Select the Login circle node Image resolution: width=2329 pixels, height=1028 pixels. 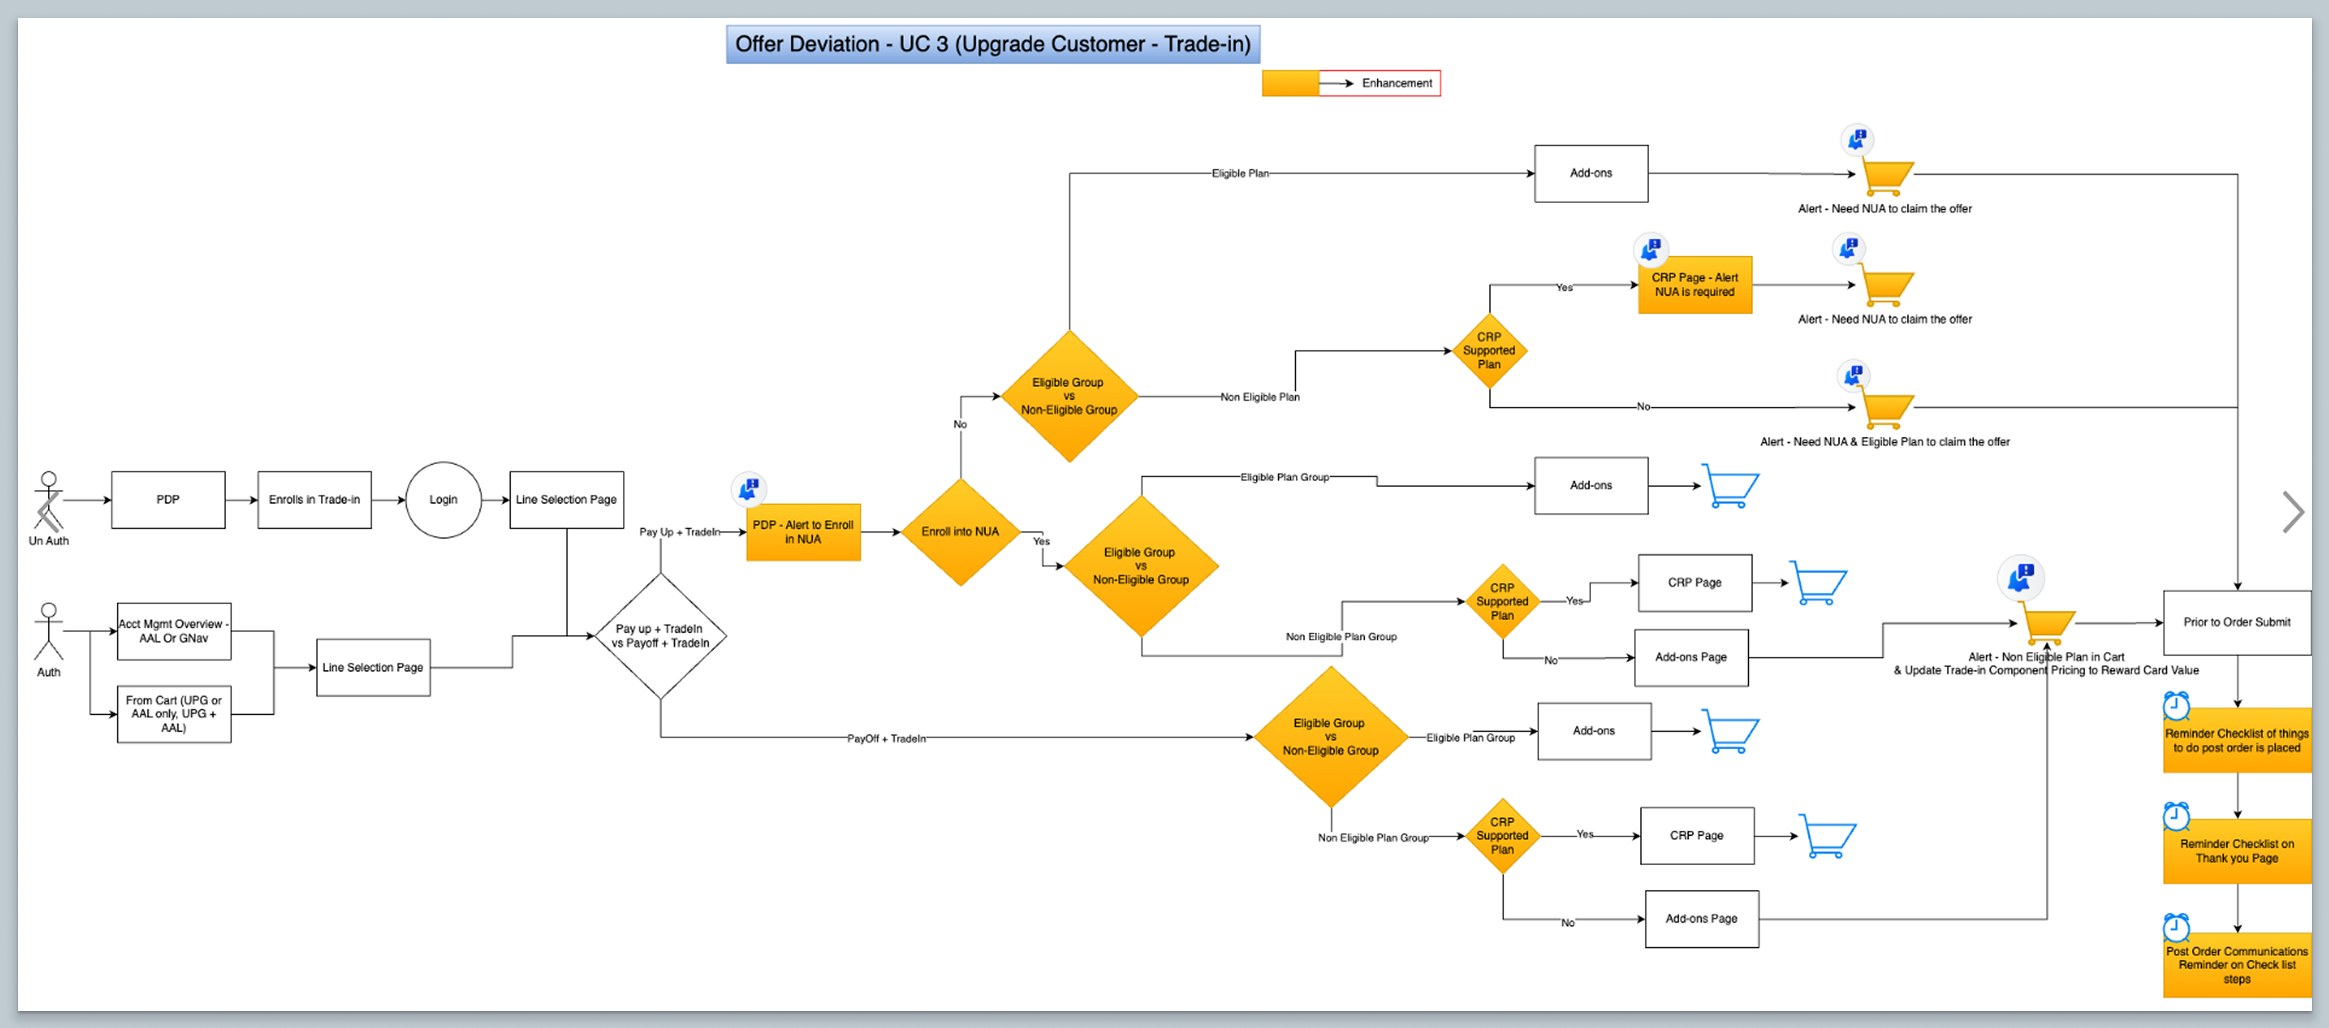(x=443, y=500)
